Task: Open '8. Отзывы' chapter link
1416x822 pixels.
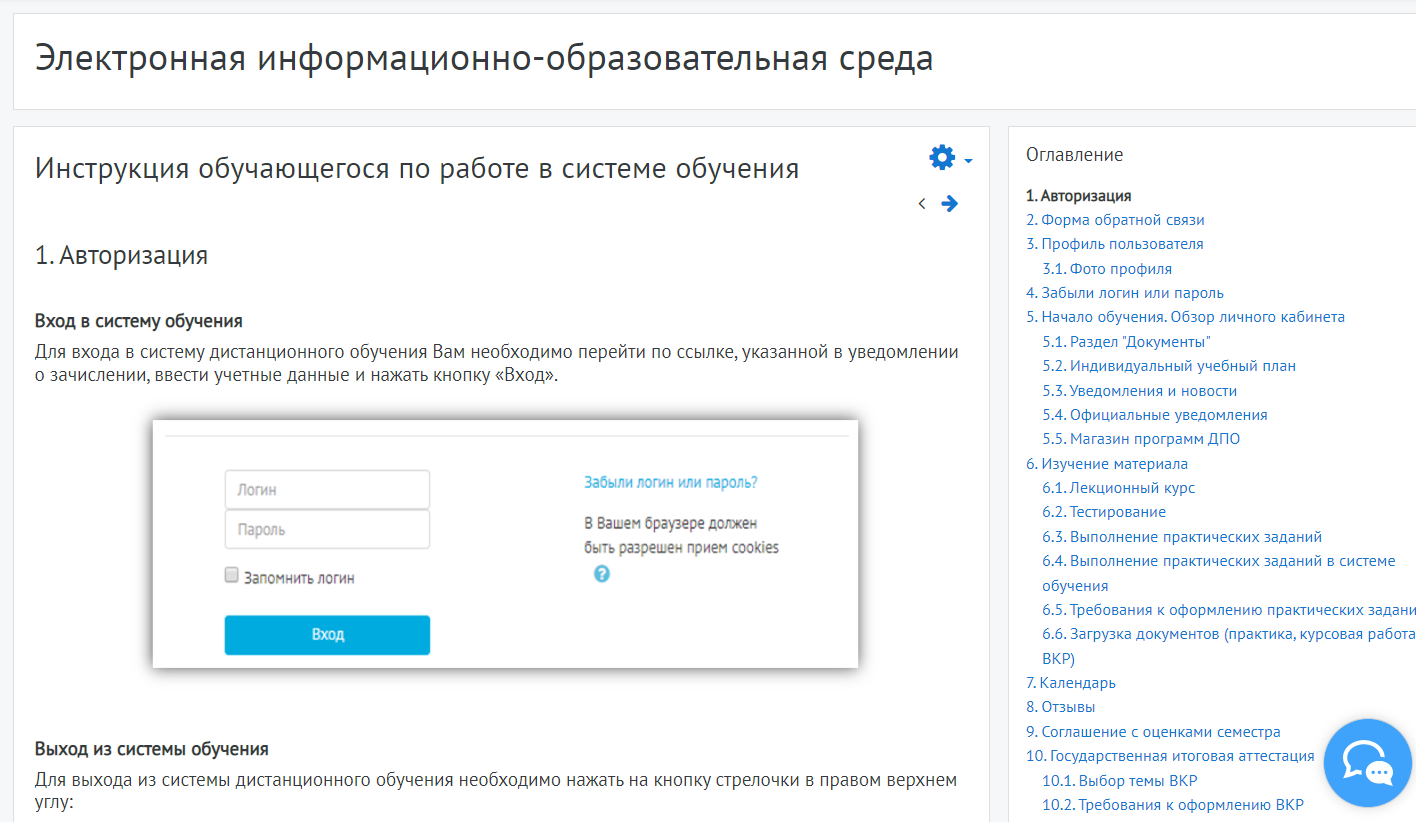Action: tap(1060, 707)
